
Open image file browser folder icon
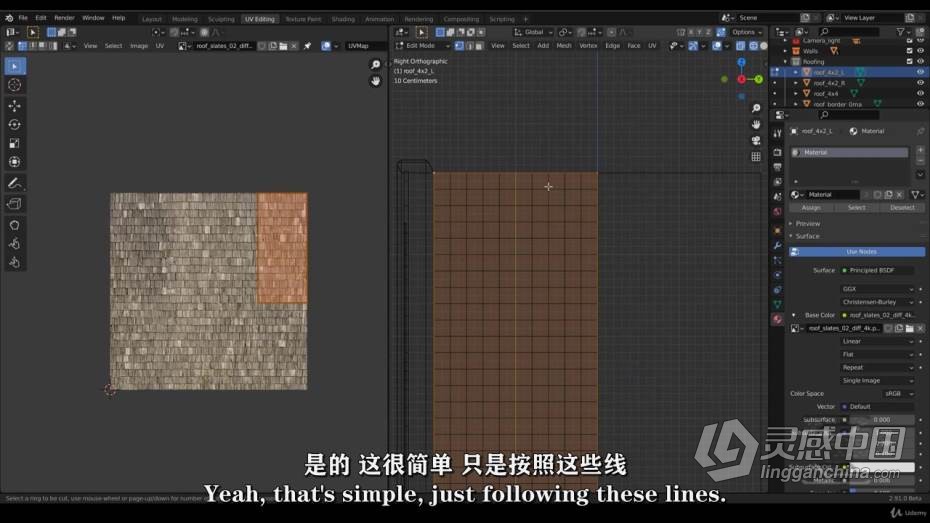click(283, 46)
